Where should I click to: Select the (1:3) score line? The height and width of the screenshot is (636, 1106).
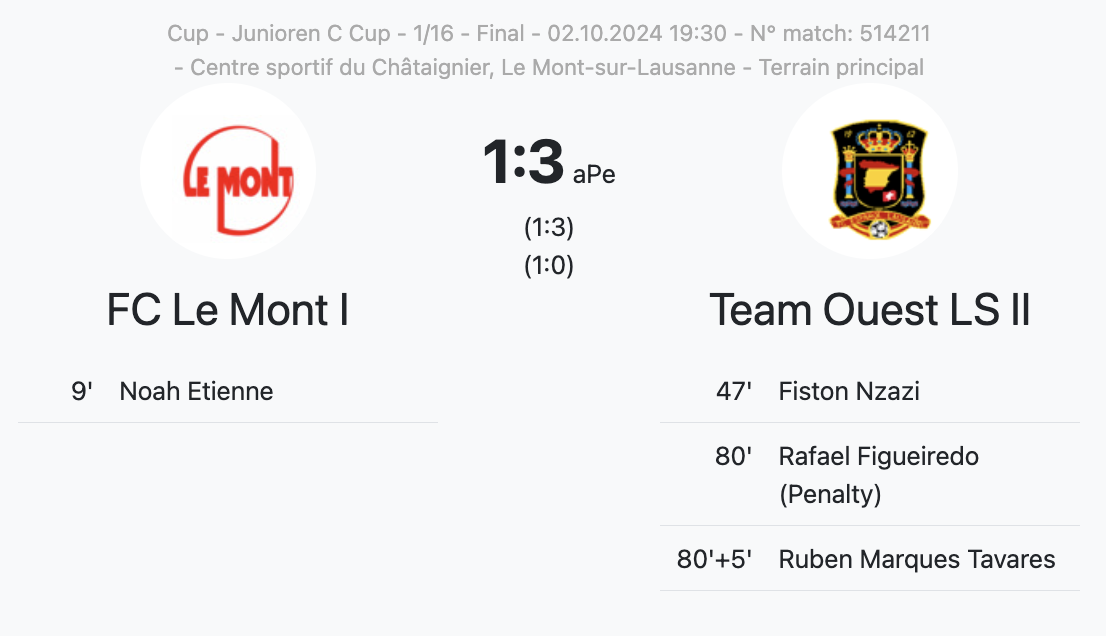tap(549, 228)
